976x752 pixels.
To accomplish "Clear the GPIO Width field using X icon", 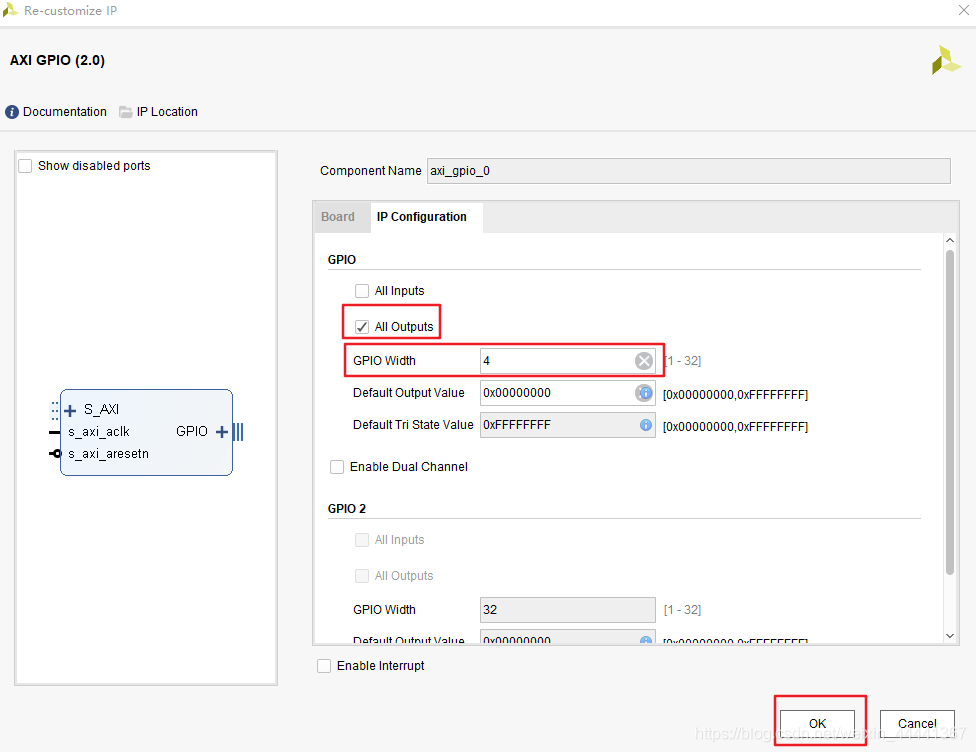I will tap(644, 361).
